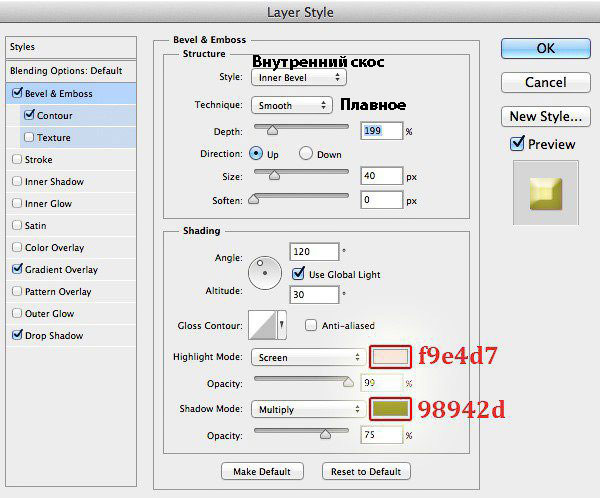The width and height of the screenshot is (600, 498).
Task: Click the Soften pixel field
Action: click(382, 200)
